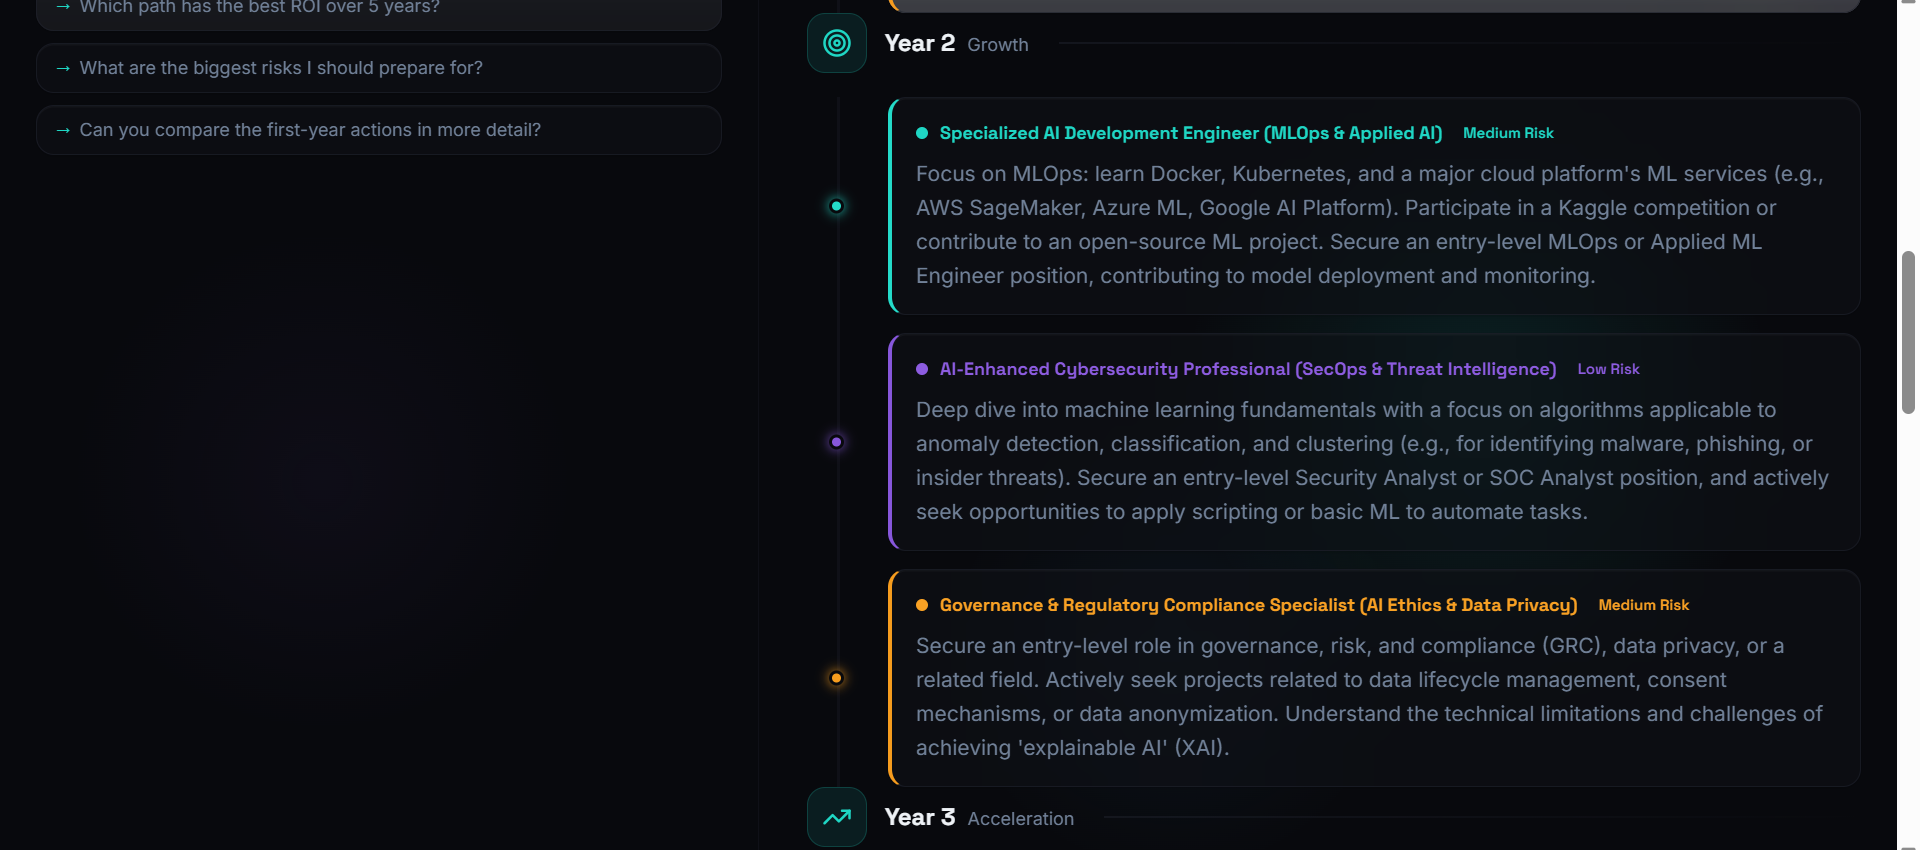Click the Low Risk badge on the Cybersecurity card
This screenshot has height=850, width=1920.
1608,369
